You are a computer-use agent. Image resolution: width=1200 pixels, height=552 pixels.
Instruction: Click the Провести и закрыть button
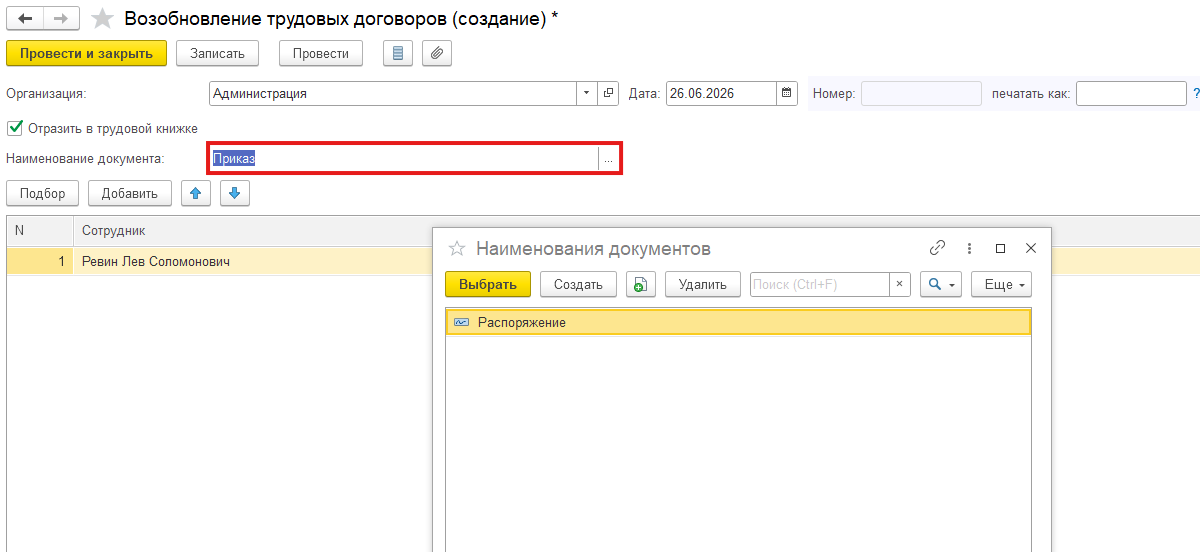tap(86, 53)
